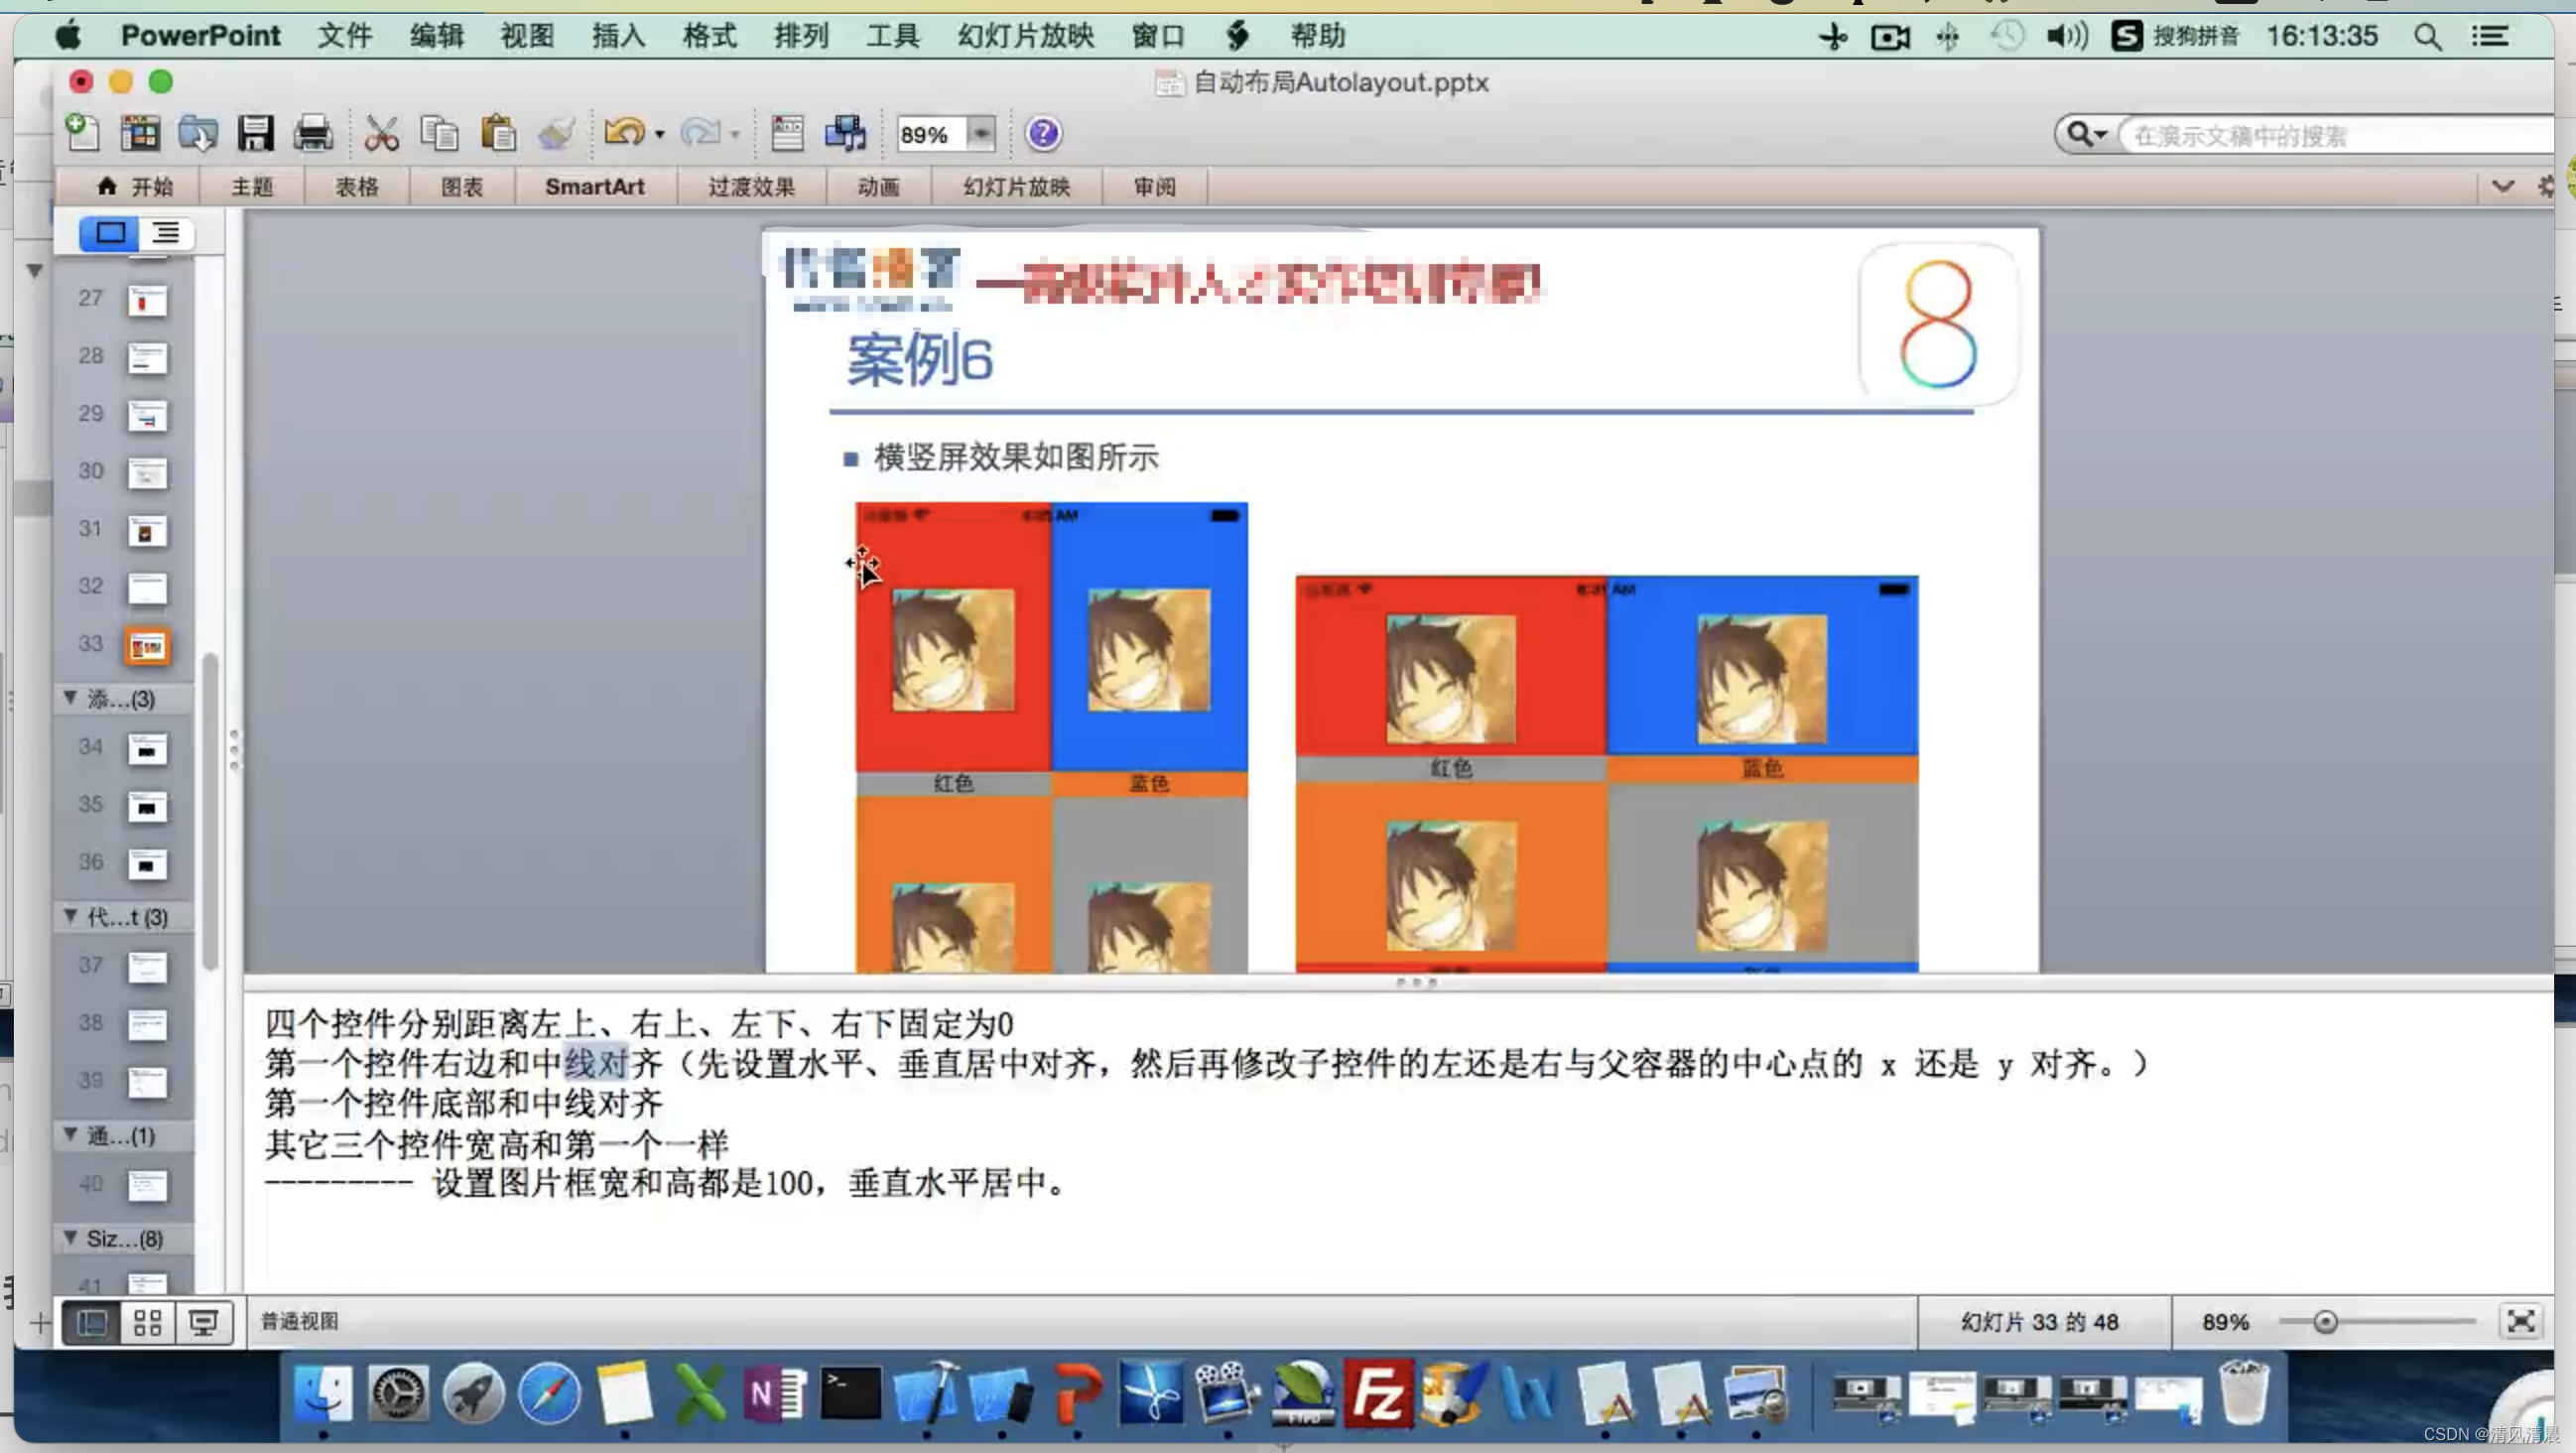Click the open file folder icon
This screenshot has width=2576, height=1453.
click(198, 133)
